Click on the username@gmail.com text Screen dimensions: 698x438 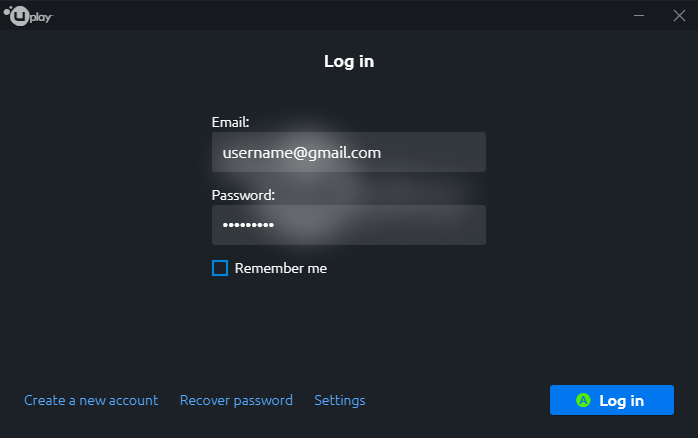pyautogui.click(x=301, y=153)
